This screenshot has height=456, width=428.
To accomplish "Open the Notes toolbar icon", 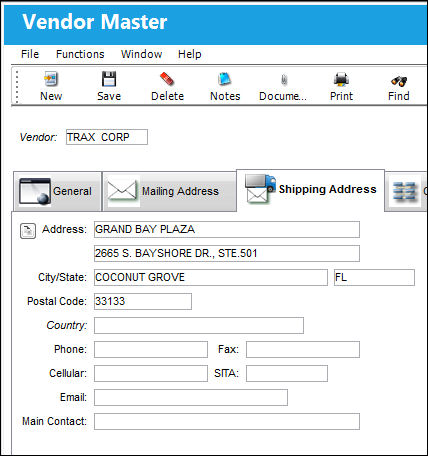I will 225,79.
